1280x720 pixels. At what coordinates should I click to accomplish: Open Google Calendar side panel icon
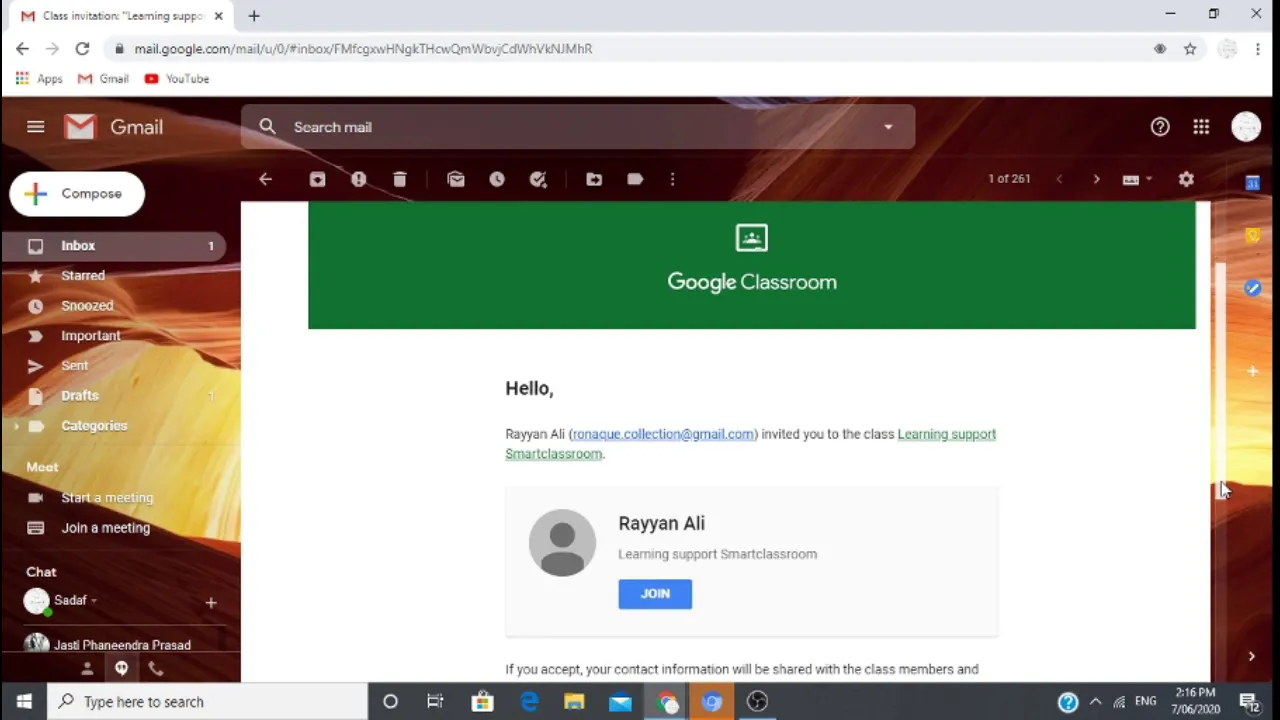(1252, 182)
